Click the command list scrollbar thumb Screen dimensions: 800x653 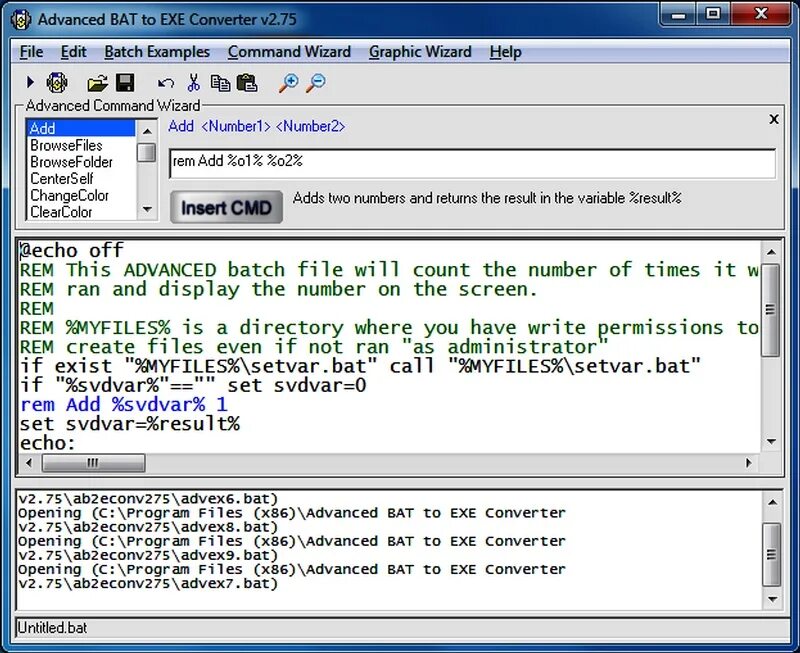pyautogui.click(x=147, y=153)
